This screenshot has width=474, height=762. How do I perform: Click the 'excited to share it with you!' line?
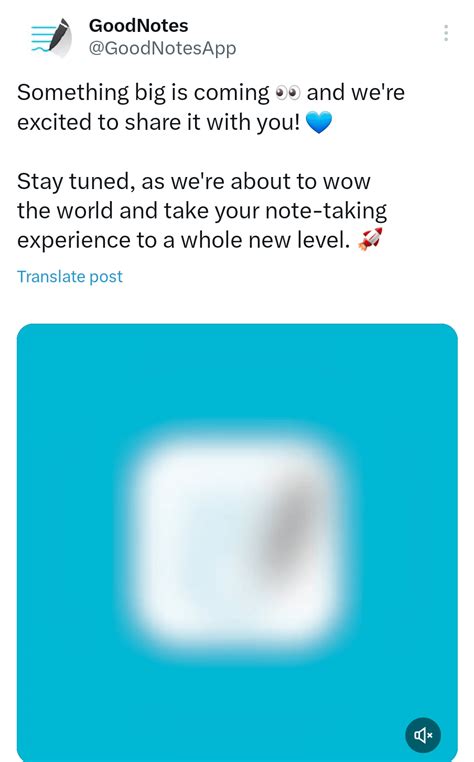(x=158, y=122)
